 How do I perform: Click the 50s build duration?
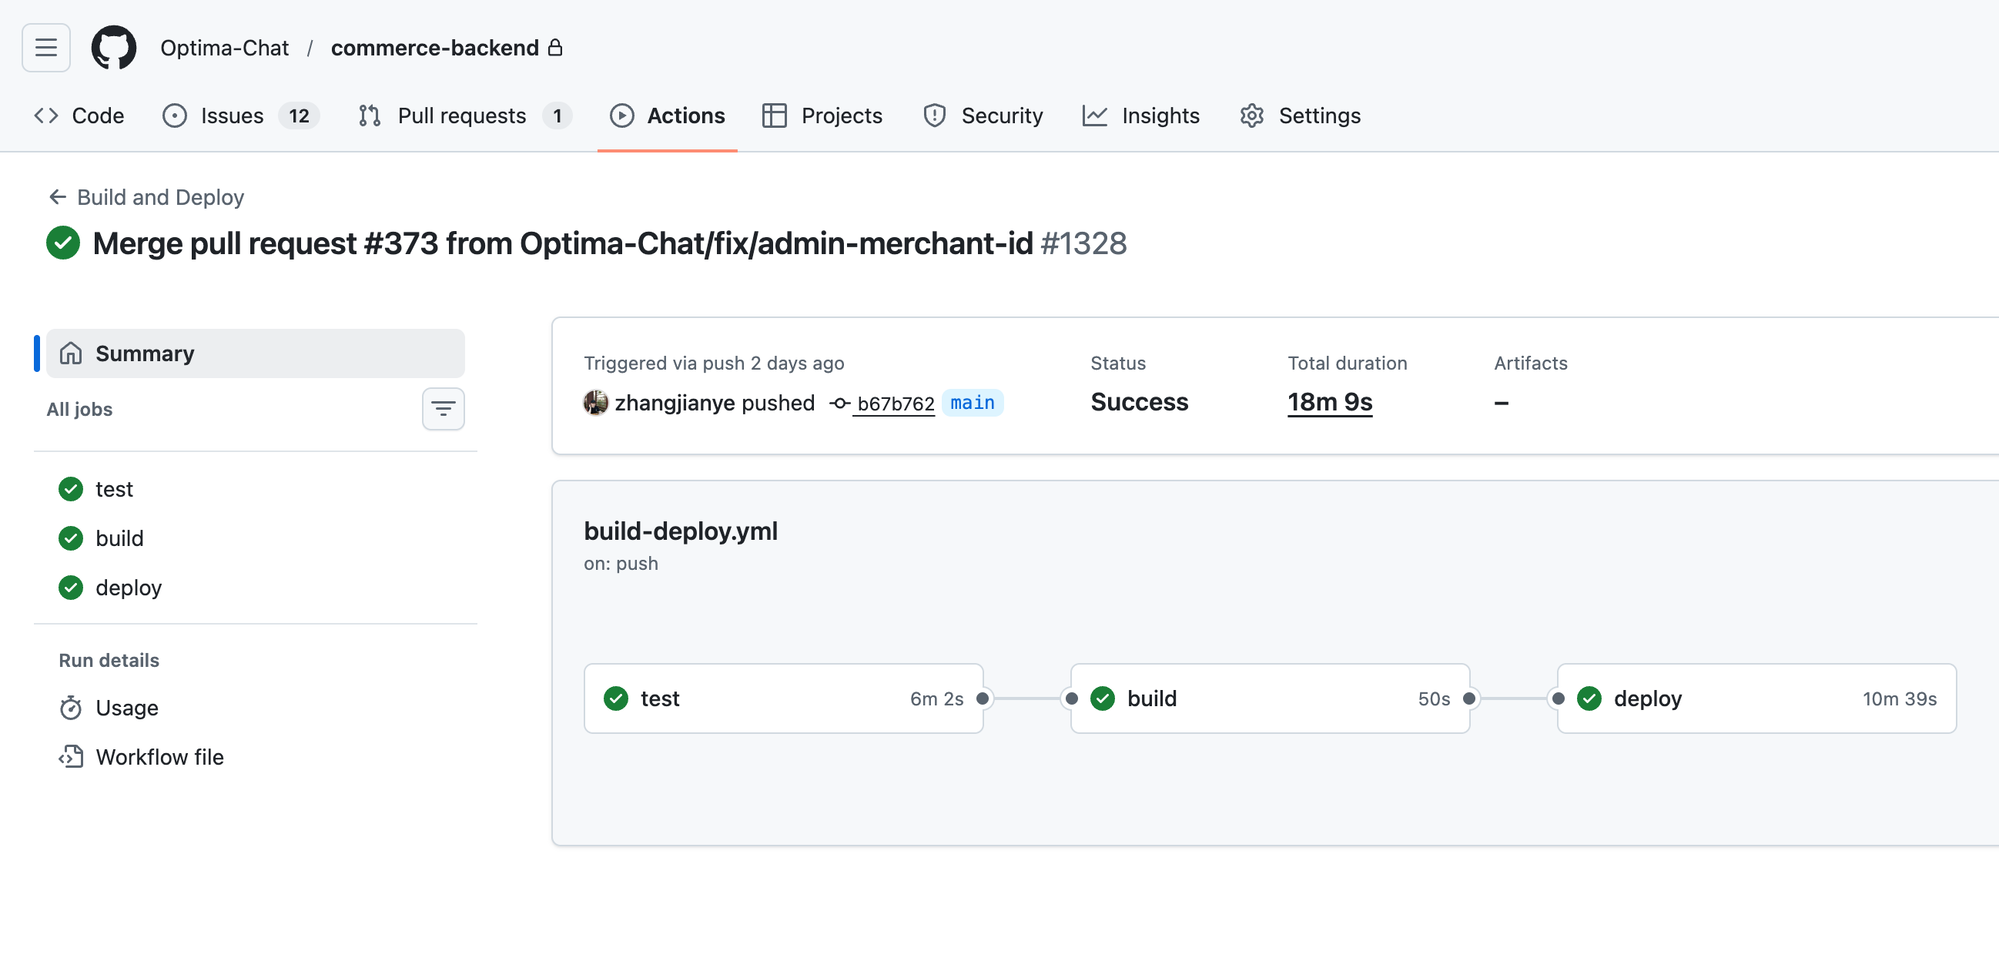click(x=1434, y=699)
